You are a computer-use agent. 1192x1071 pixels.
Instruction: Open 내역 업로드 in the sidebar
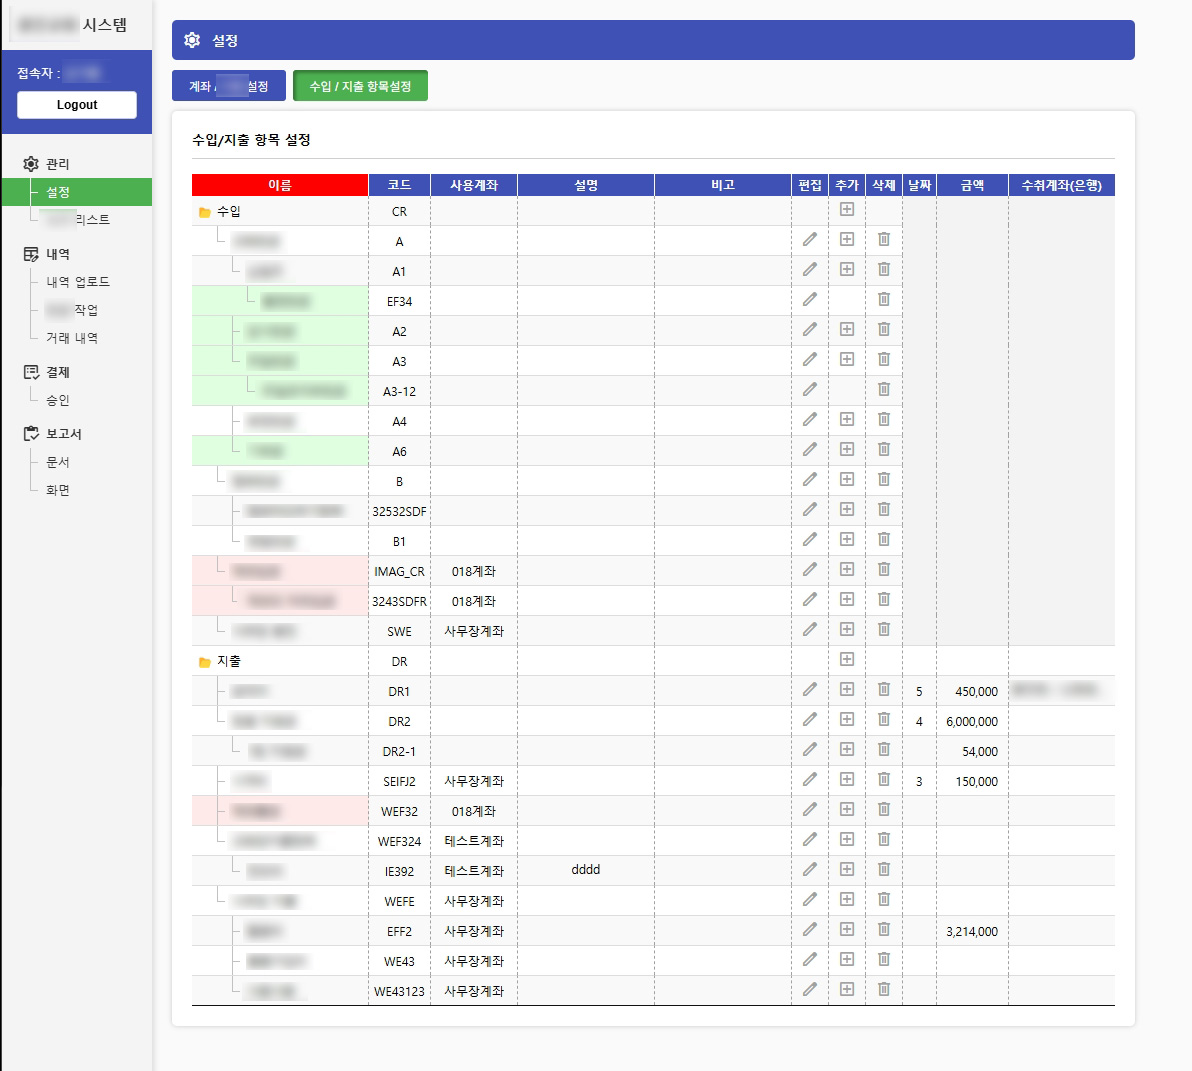pyautogui.click(x=78, y=282)
